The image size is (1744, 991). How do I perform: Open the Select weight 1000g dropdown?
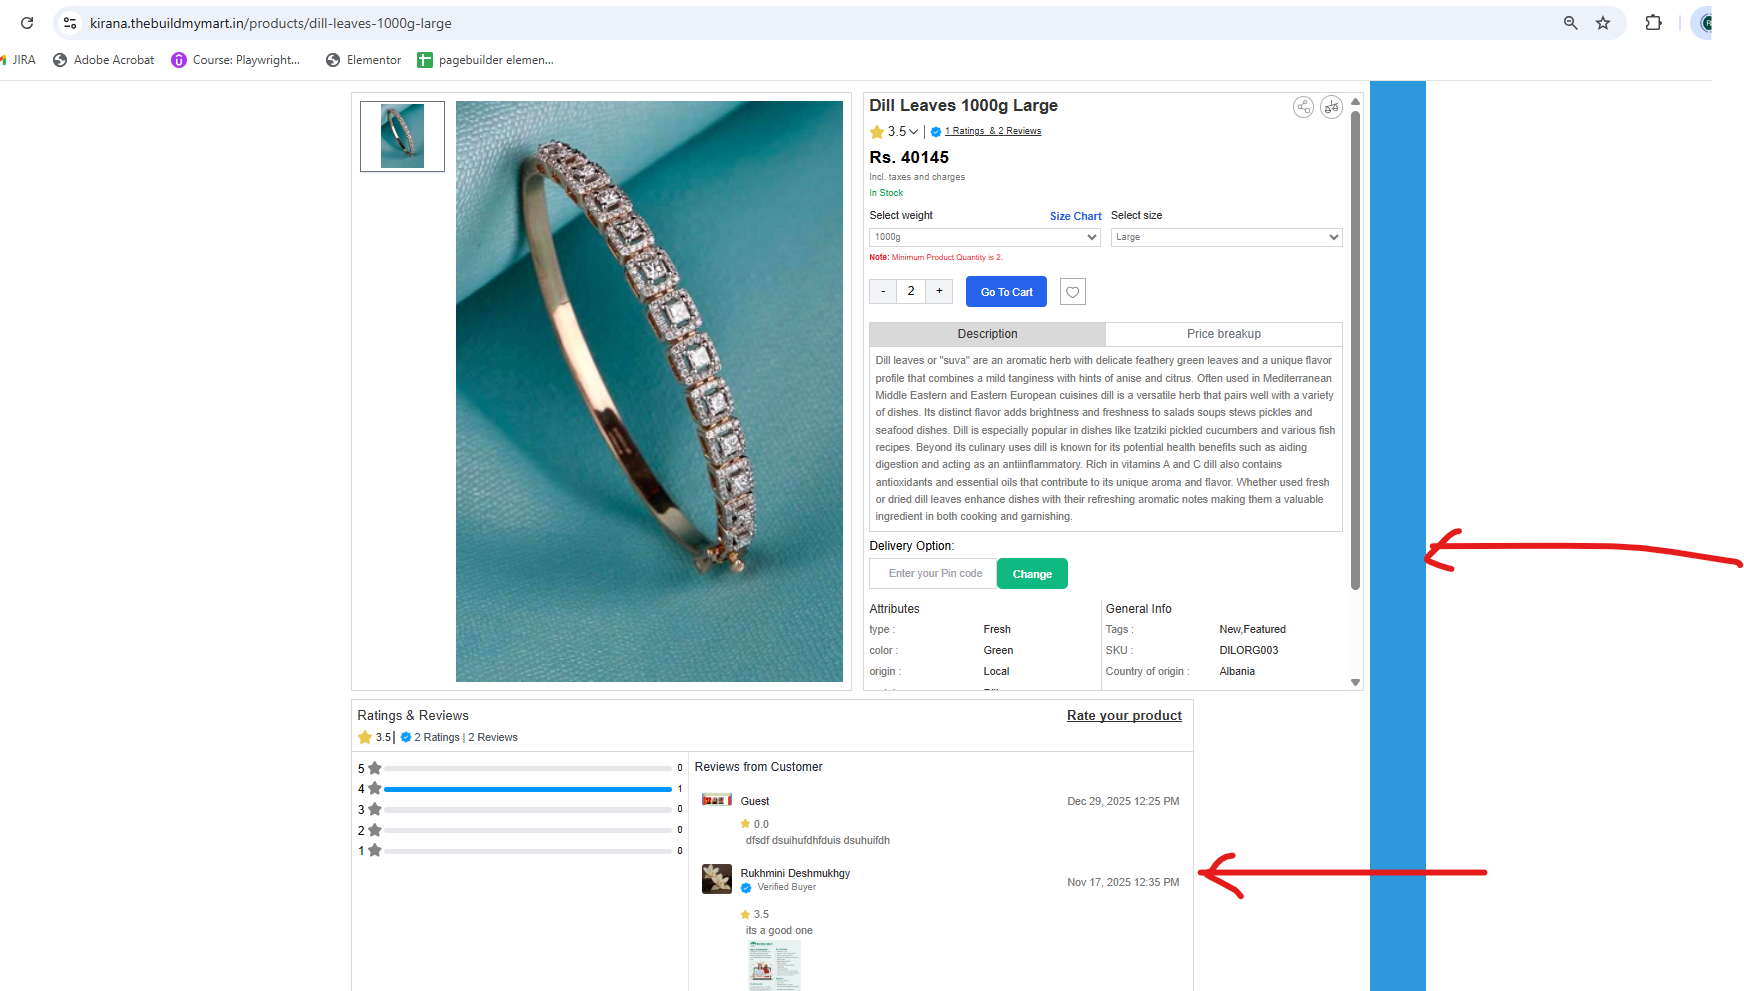click(x=985, y=237)
